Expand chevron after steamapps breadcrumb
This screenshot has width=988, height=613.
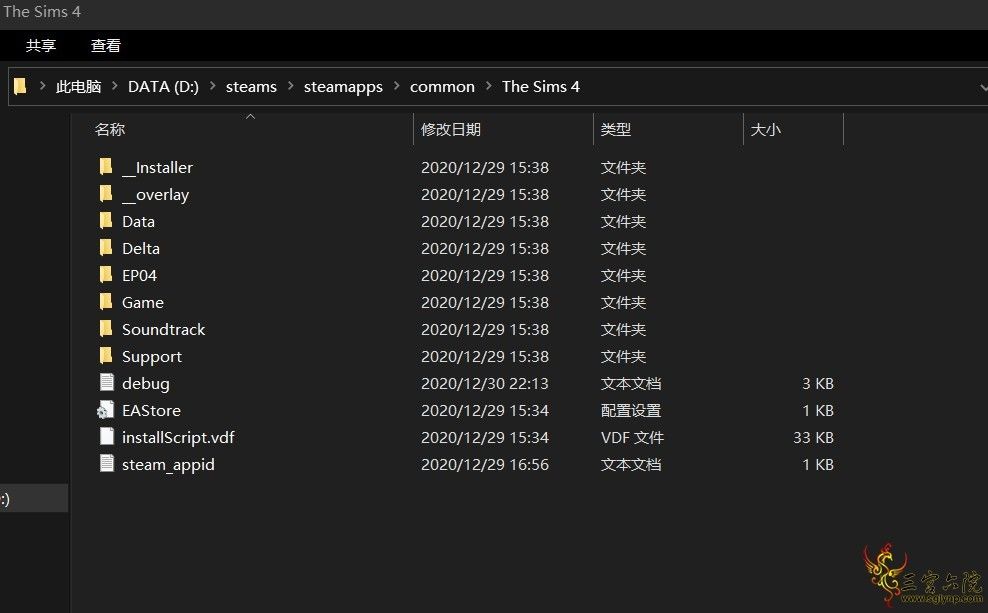[396, 86]
